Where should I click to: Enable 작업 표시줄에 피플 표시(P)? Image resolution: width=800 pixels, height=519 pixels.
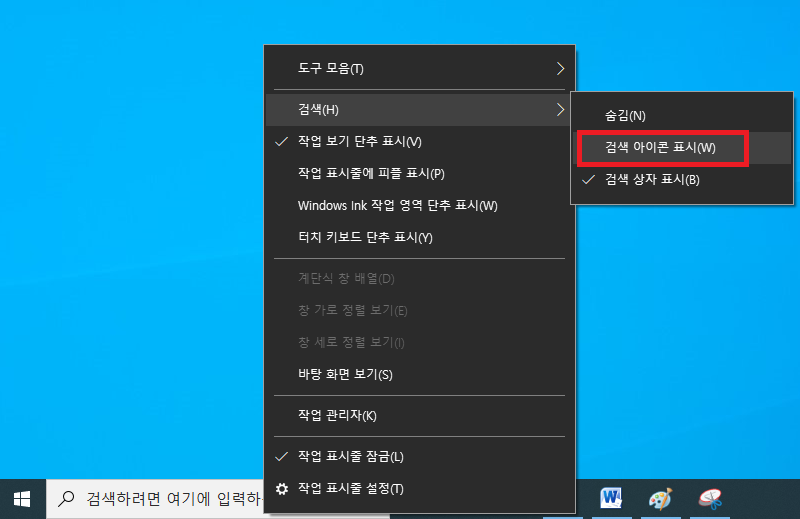tap(419, 174)
